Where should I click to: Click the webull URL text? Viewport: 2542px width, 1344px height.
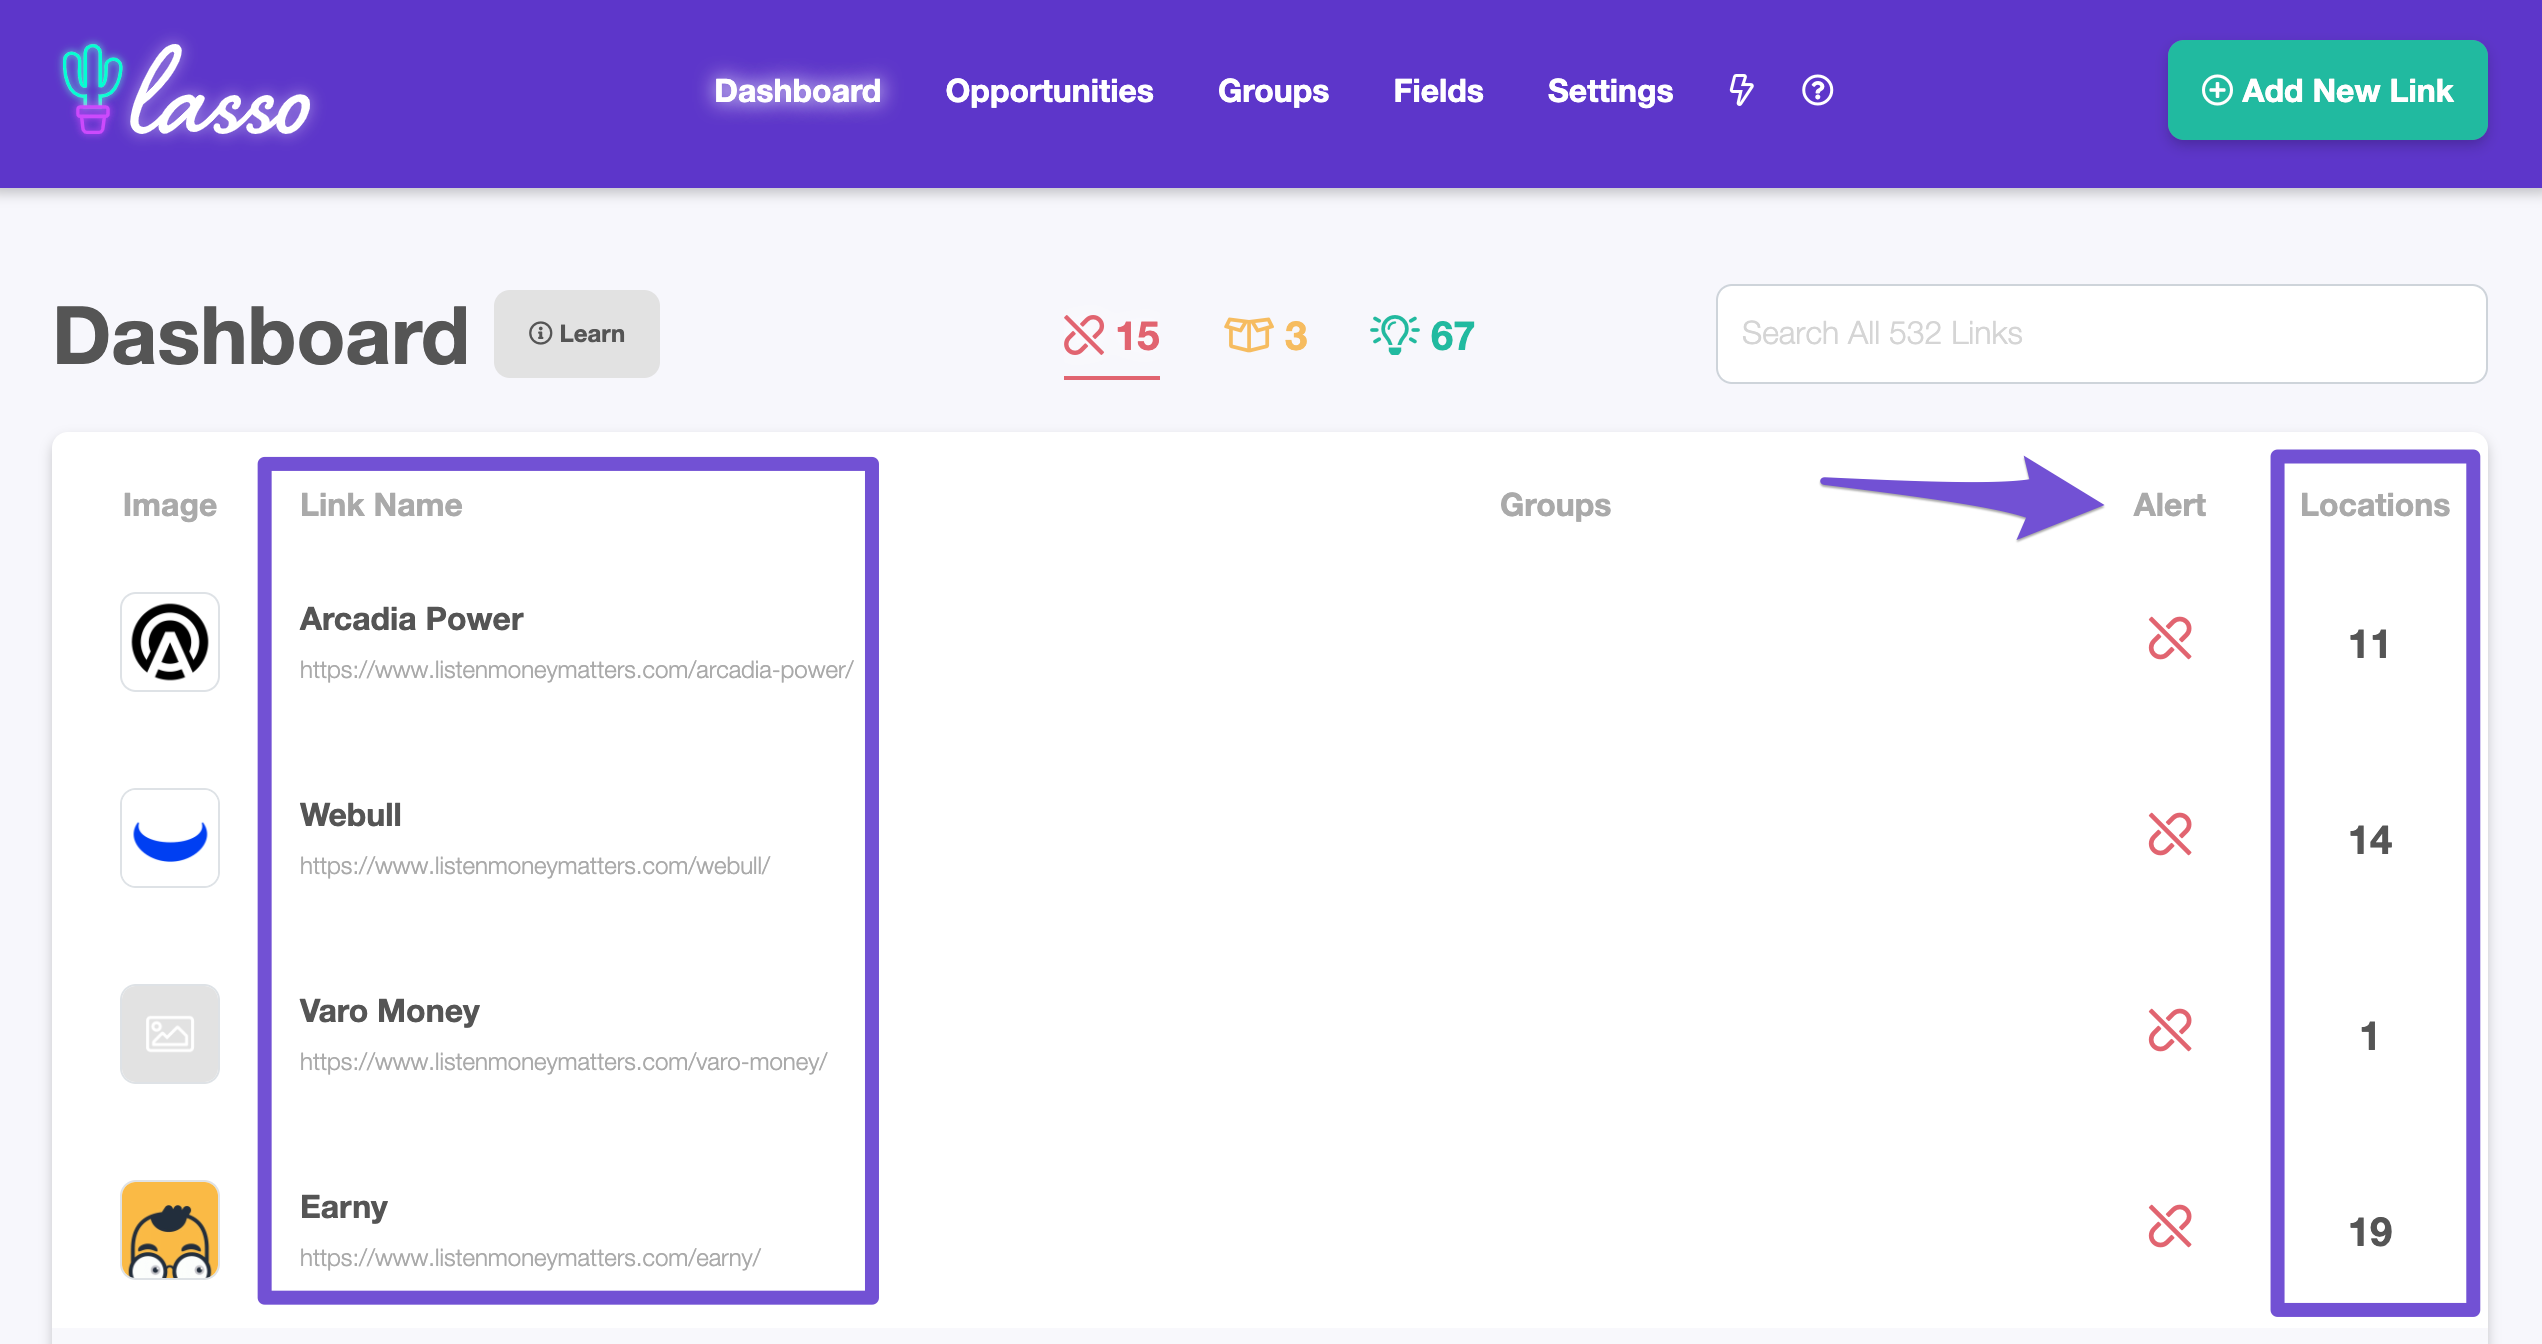click(534, 866)
